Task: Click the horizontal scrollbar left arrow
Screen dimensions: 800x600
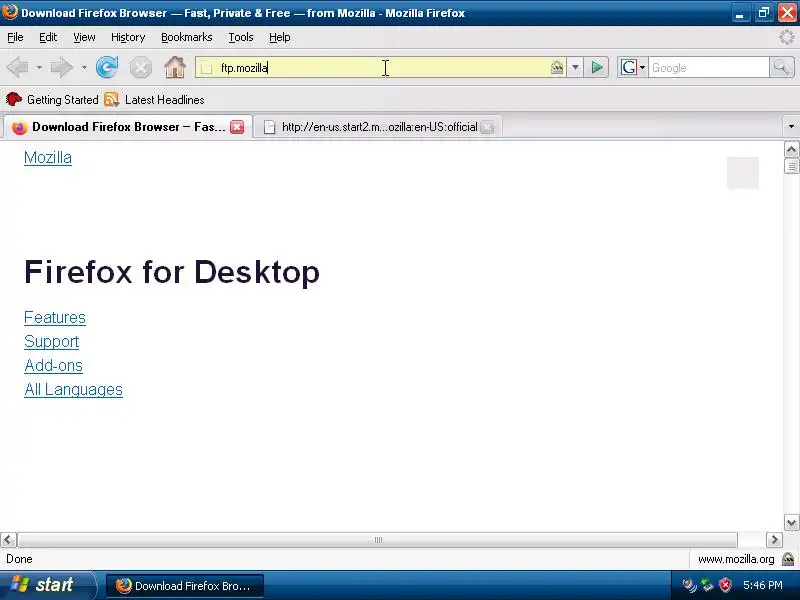Action: [8, 540]
